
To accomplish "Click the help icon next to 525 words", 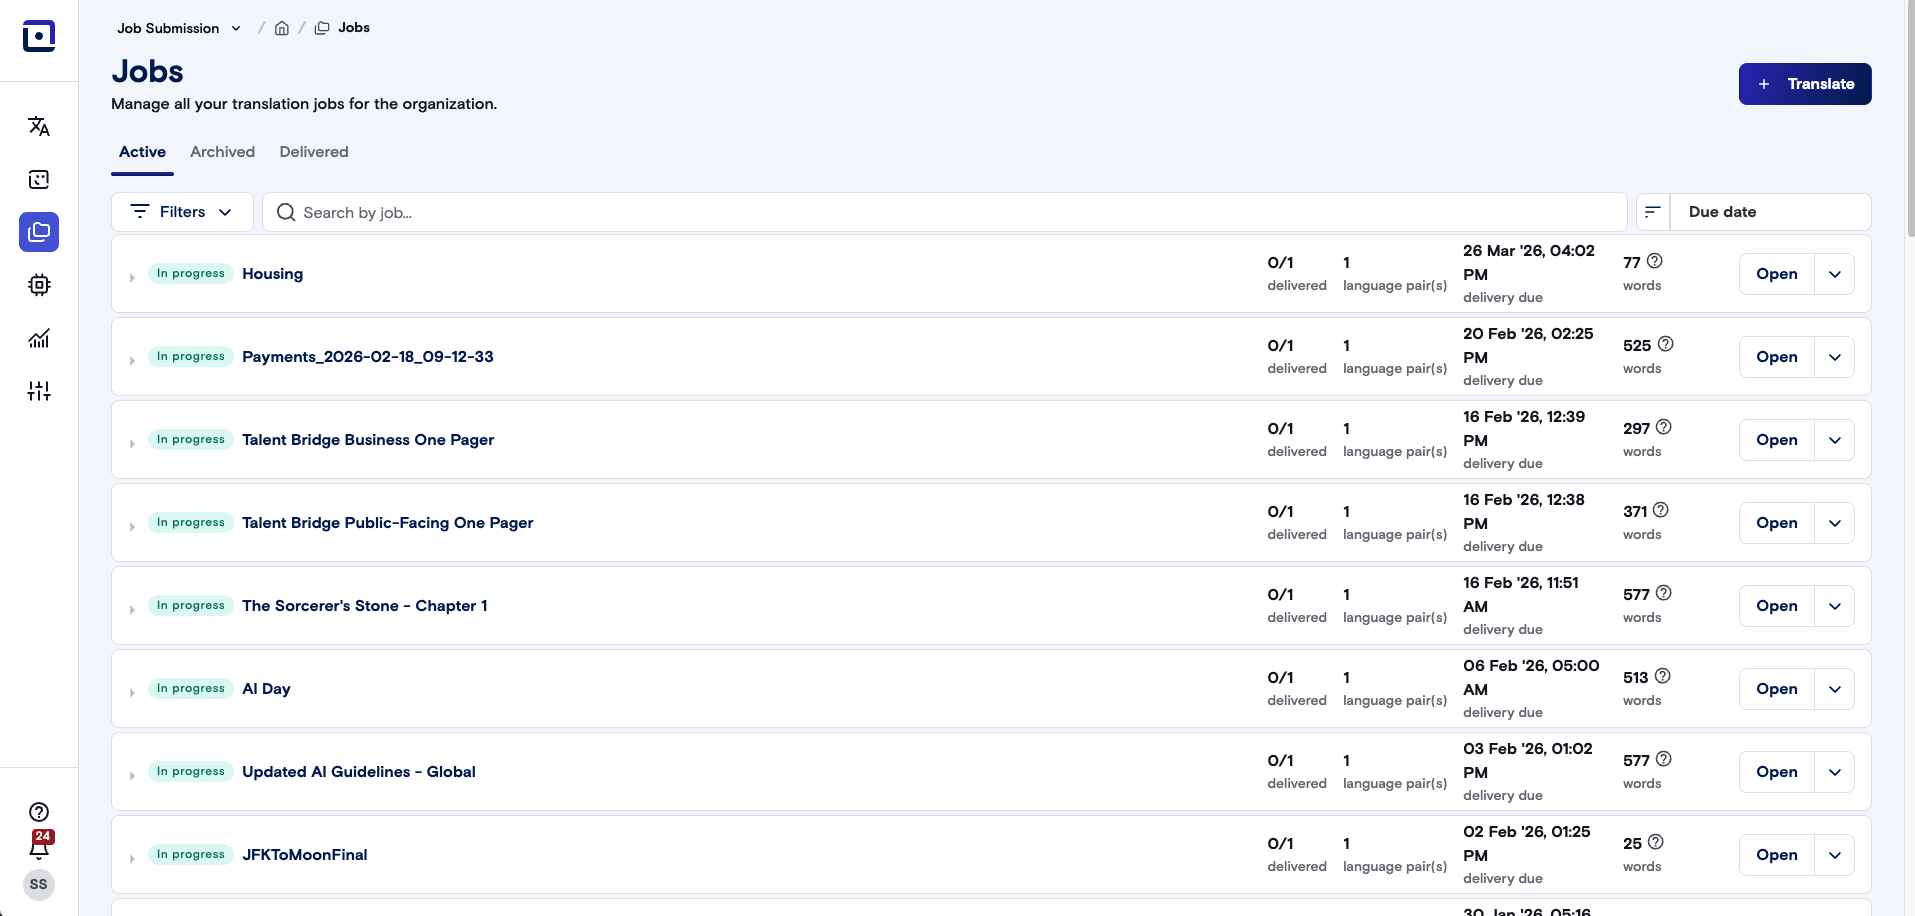I will [1666, 344].
